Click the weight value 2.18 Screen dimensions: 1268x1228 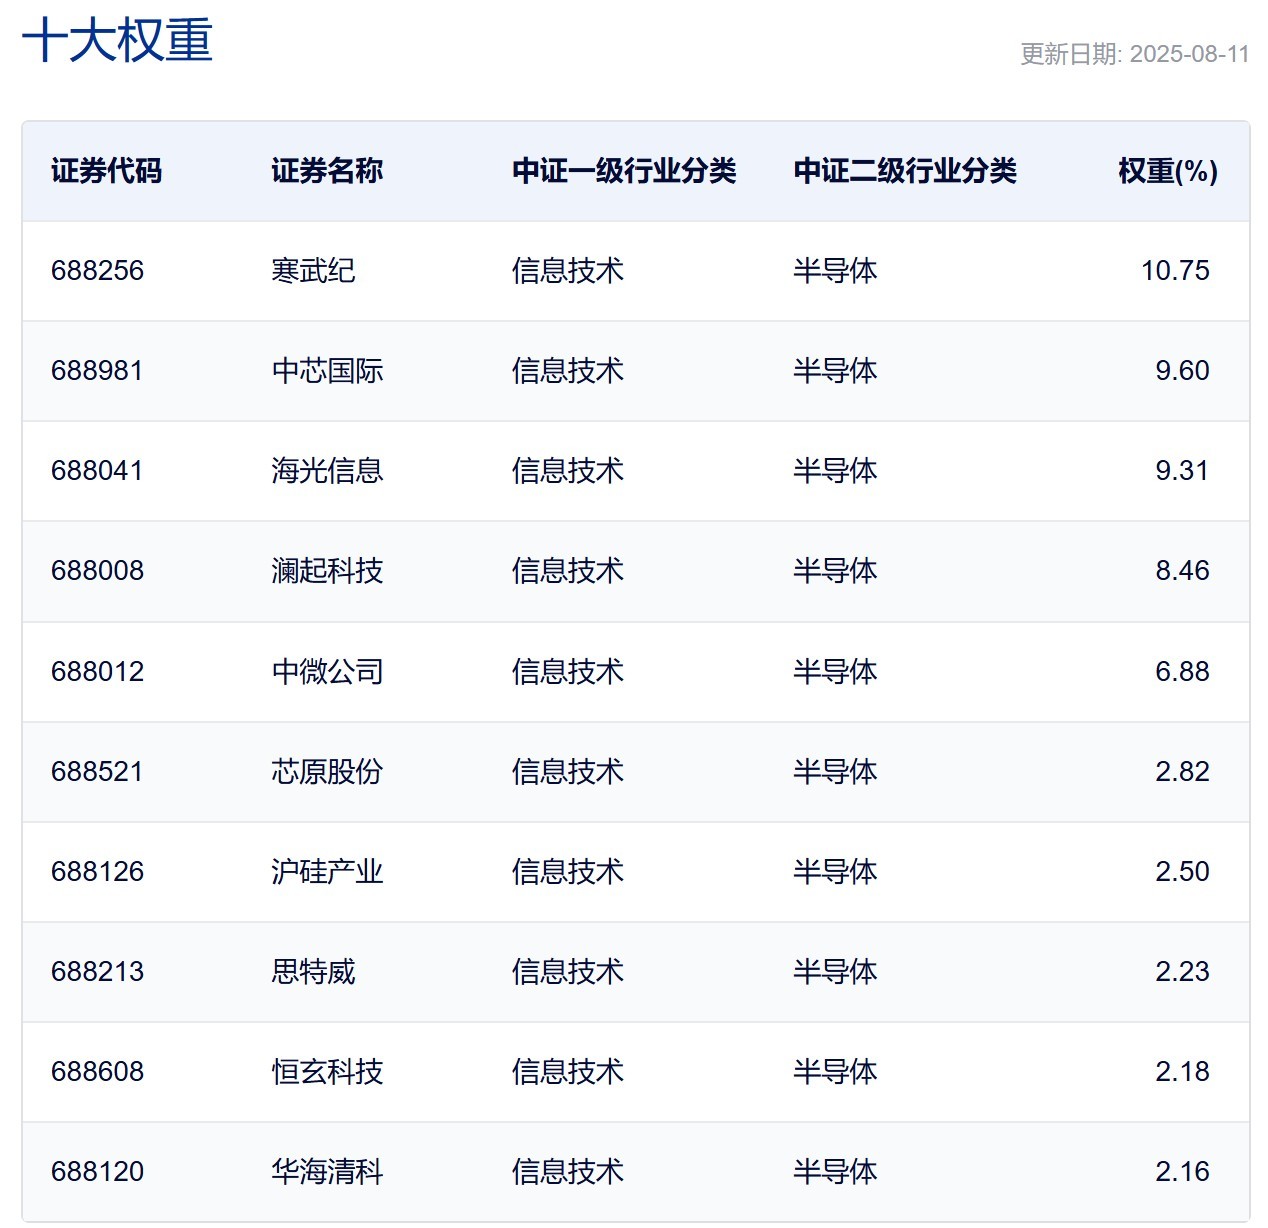point(1182,1071)
